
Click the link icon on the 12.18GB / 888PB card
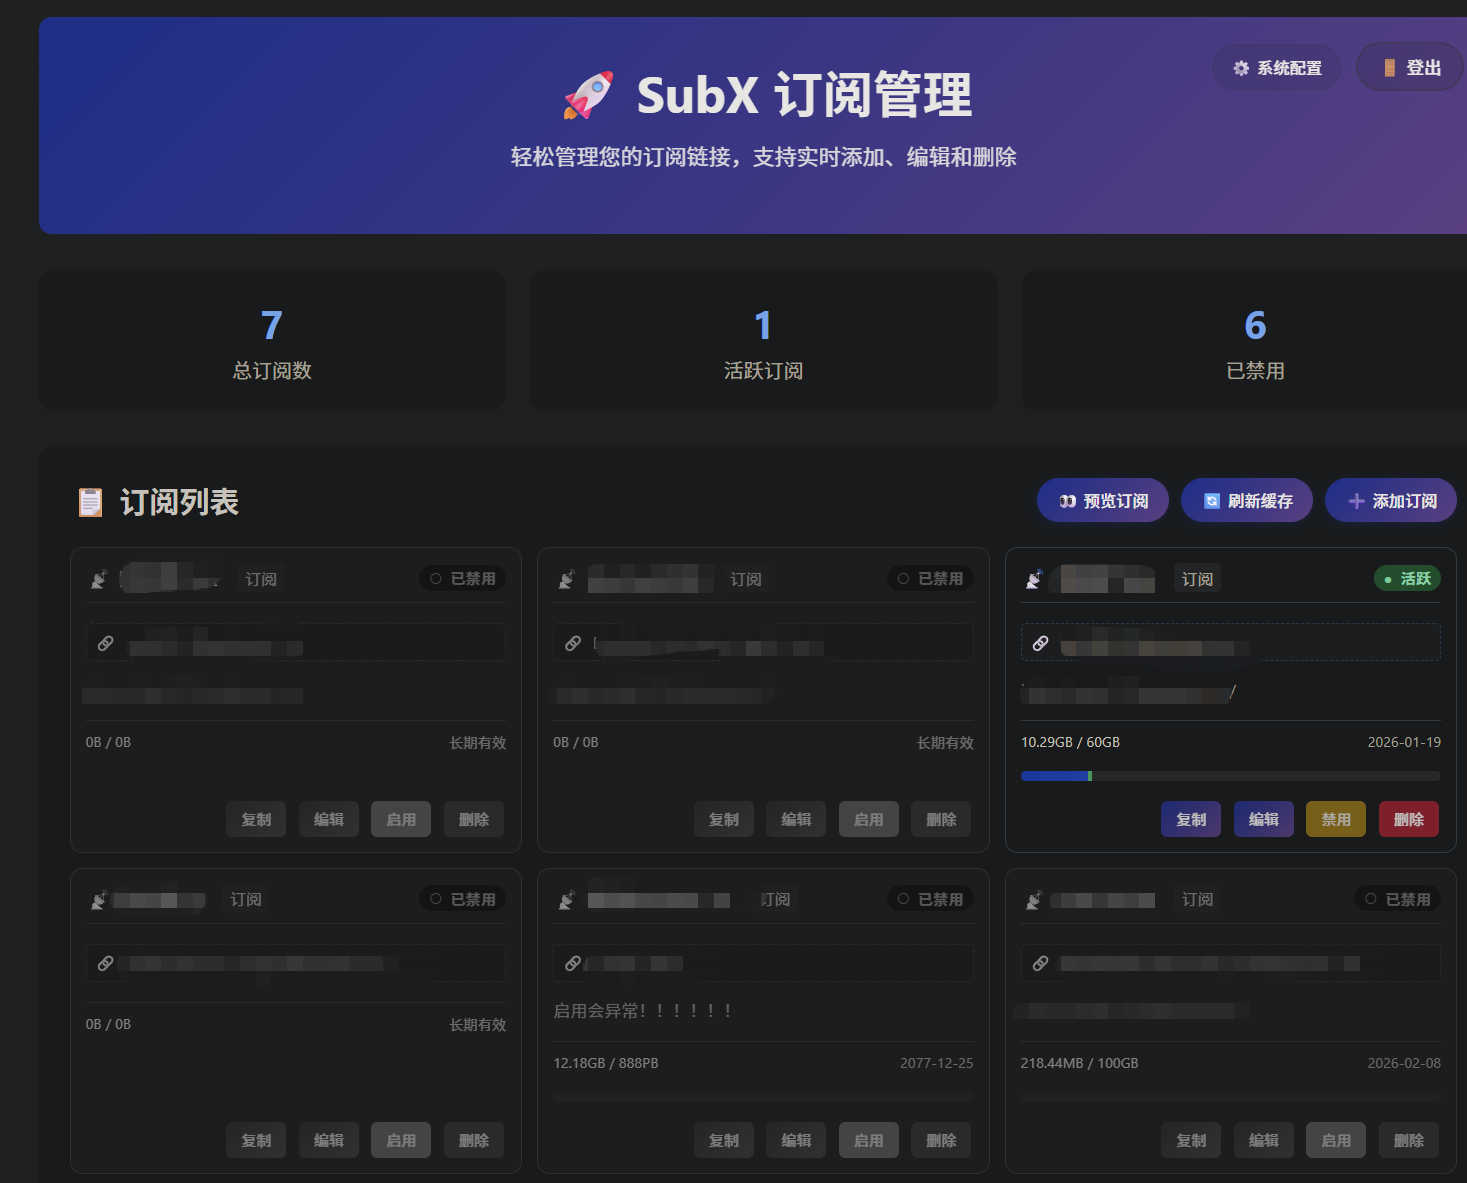573,963
